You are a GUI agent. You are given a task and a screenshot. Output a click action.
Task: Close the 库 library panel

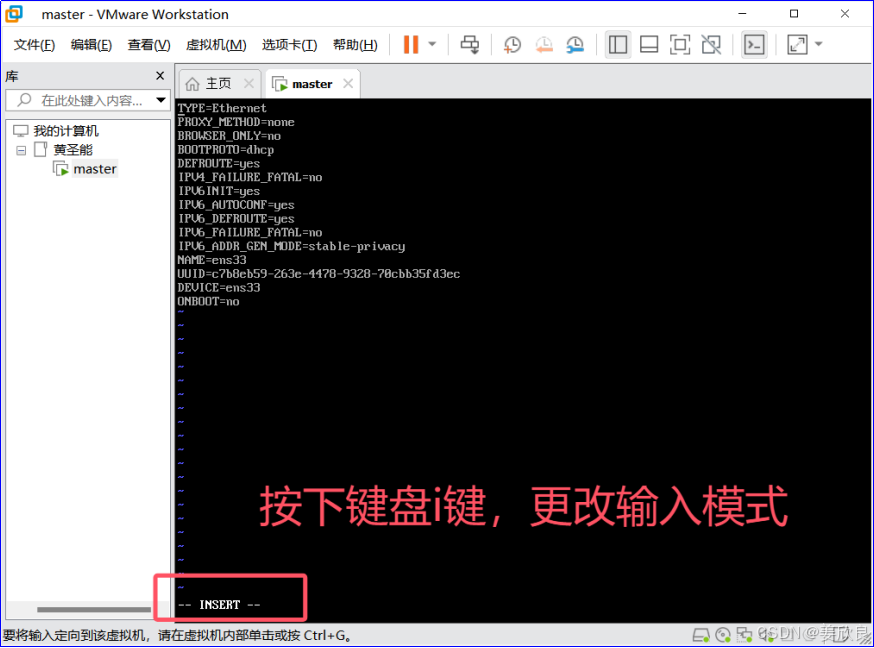coord(160,75)
